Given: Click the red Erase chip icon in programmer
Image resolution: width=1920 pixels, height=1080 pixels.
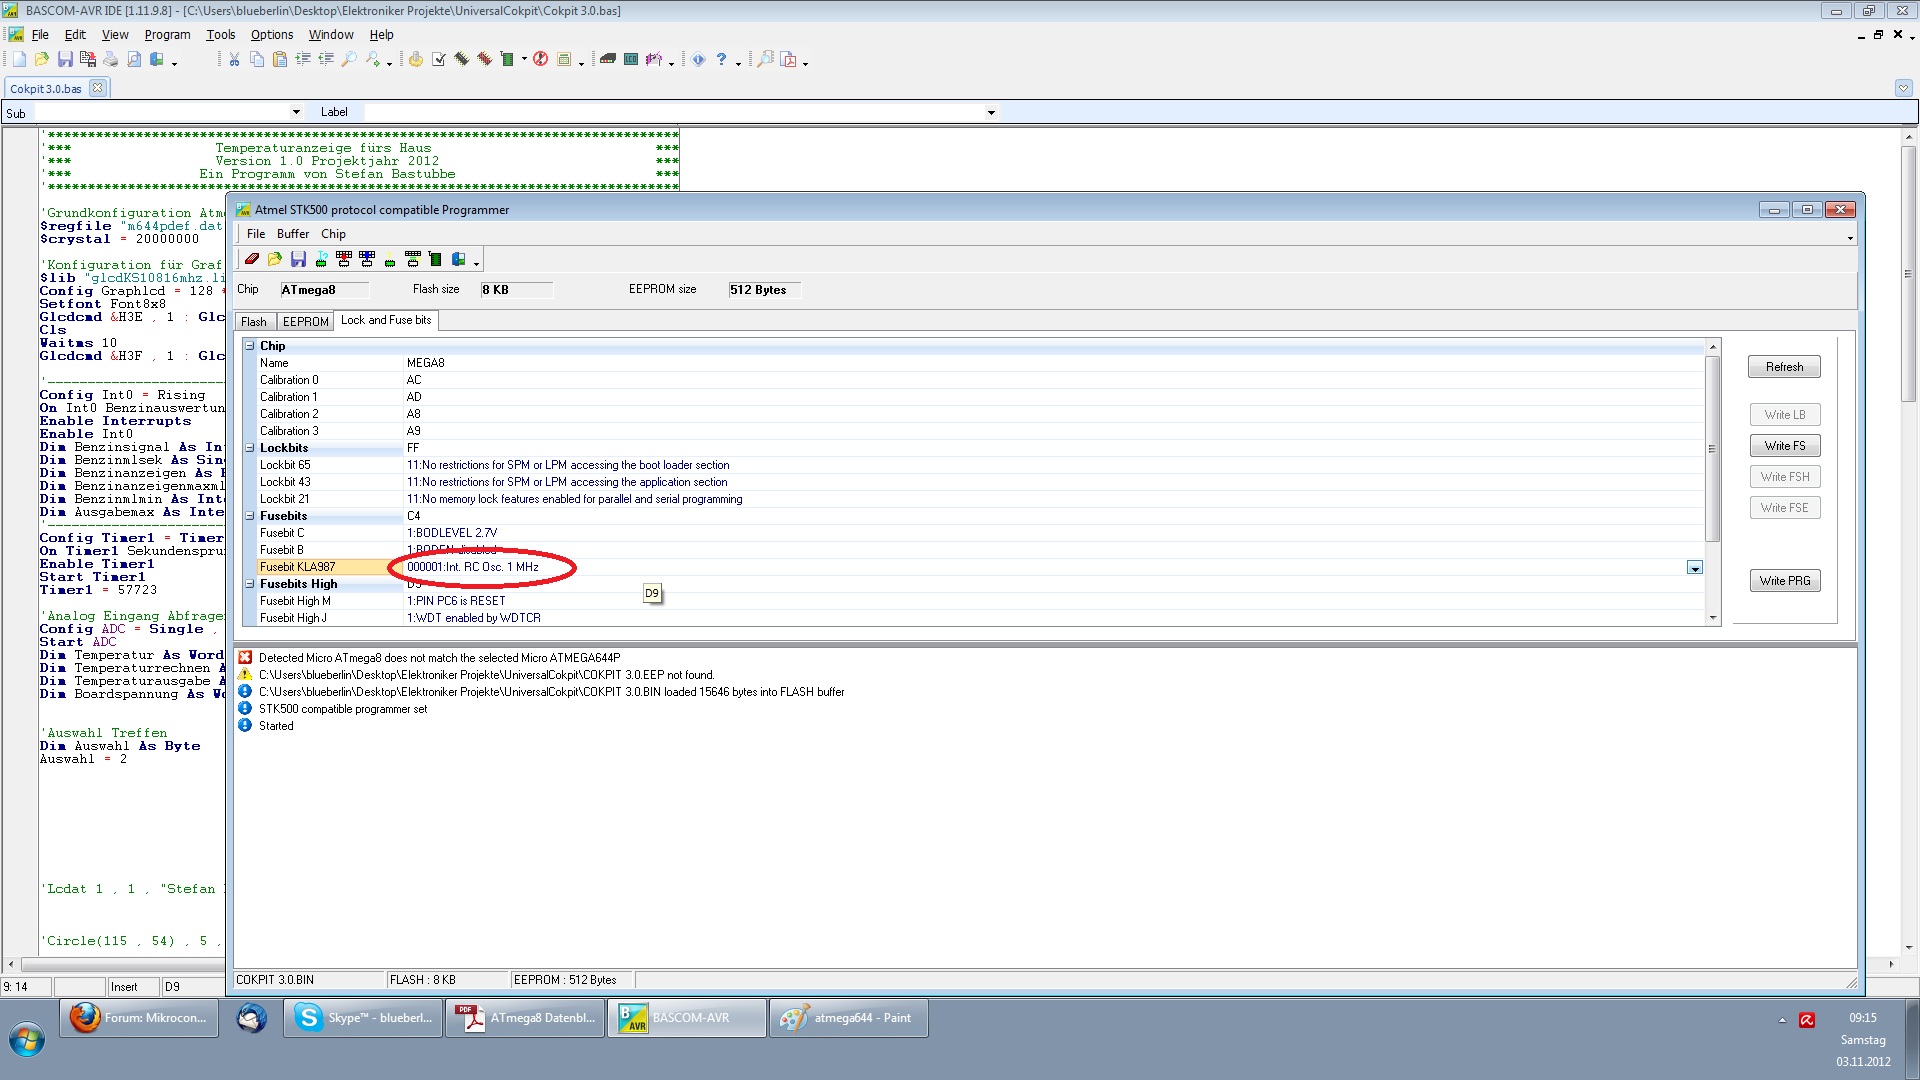Looking at the screenshot, I should click(x=252, y=259).
